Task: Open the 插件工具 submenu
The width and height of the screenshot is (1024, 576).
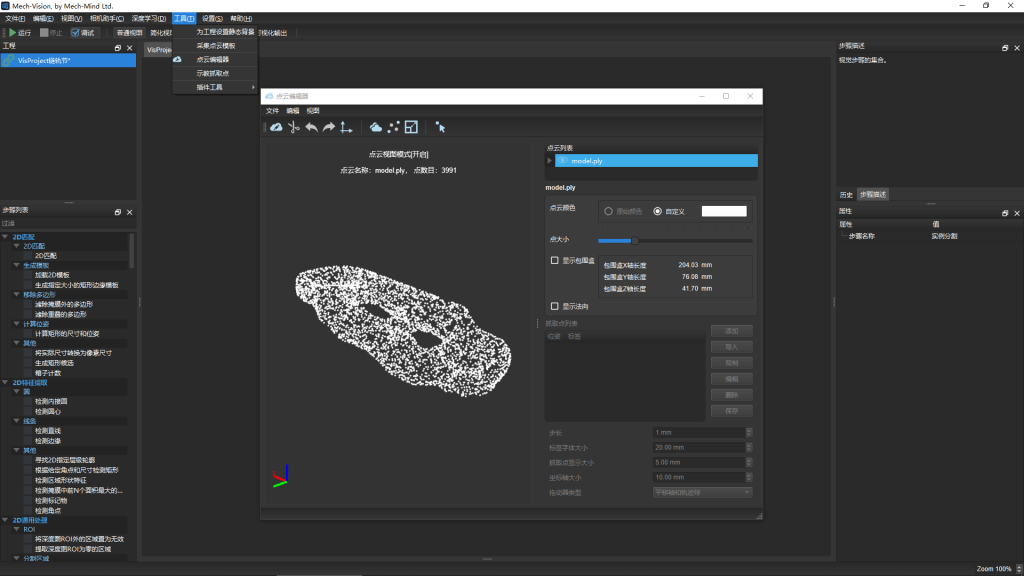Action: point(214,87)
